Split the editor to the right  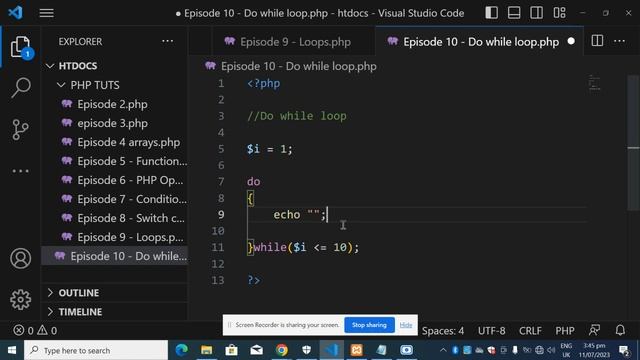[597, 41]
